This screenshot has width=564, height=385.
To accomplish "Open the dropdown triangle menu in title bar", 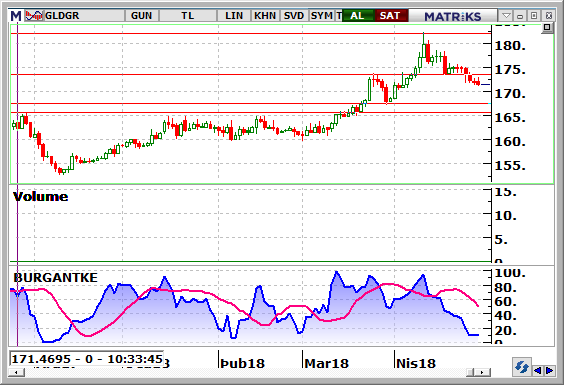I will pos(506,16).
